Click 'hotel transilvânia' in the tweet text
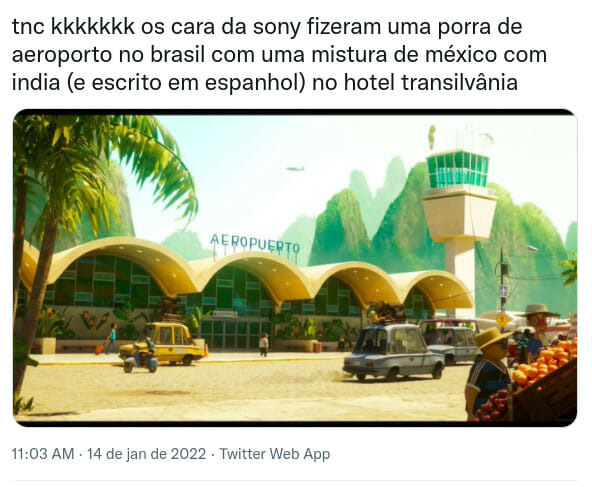This screenshot has width=592, height=487. pos(430,82)
